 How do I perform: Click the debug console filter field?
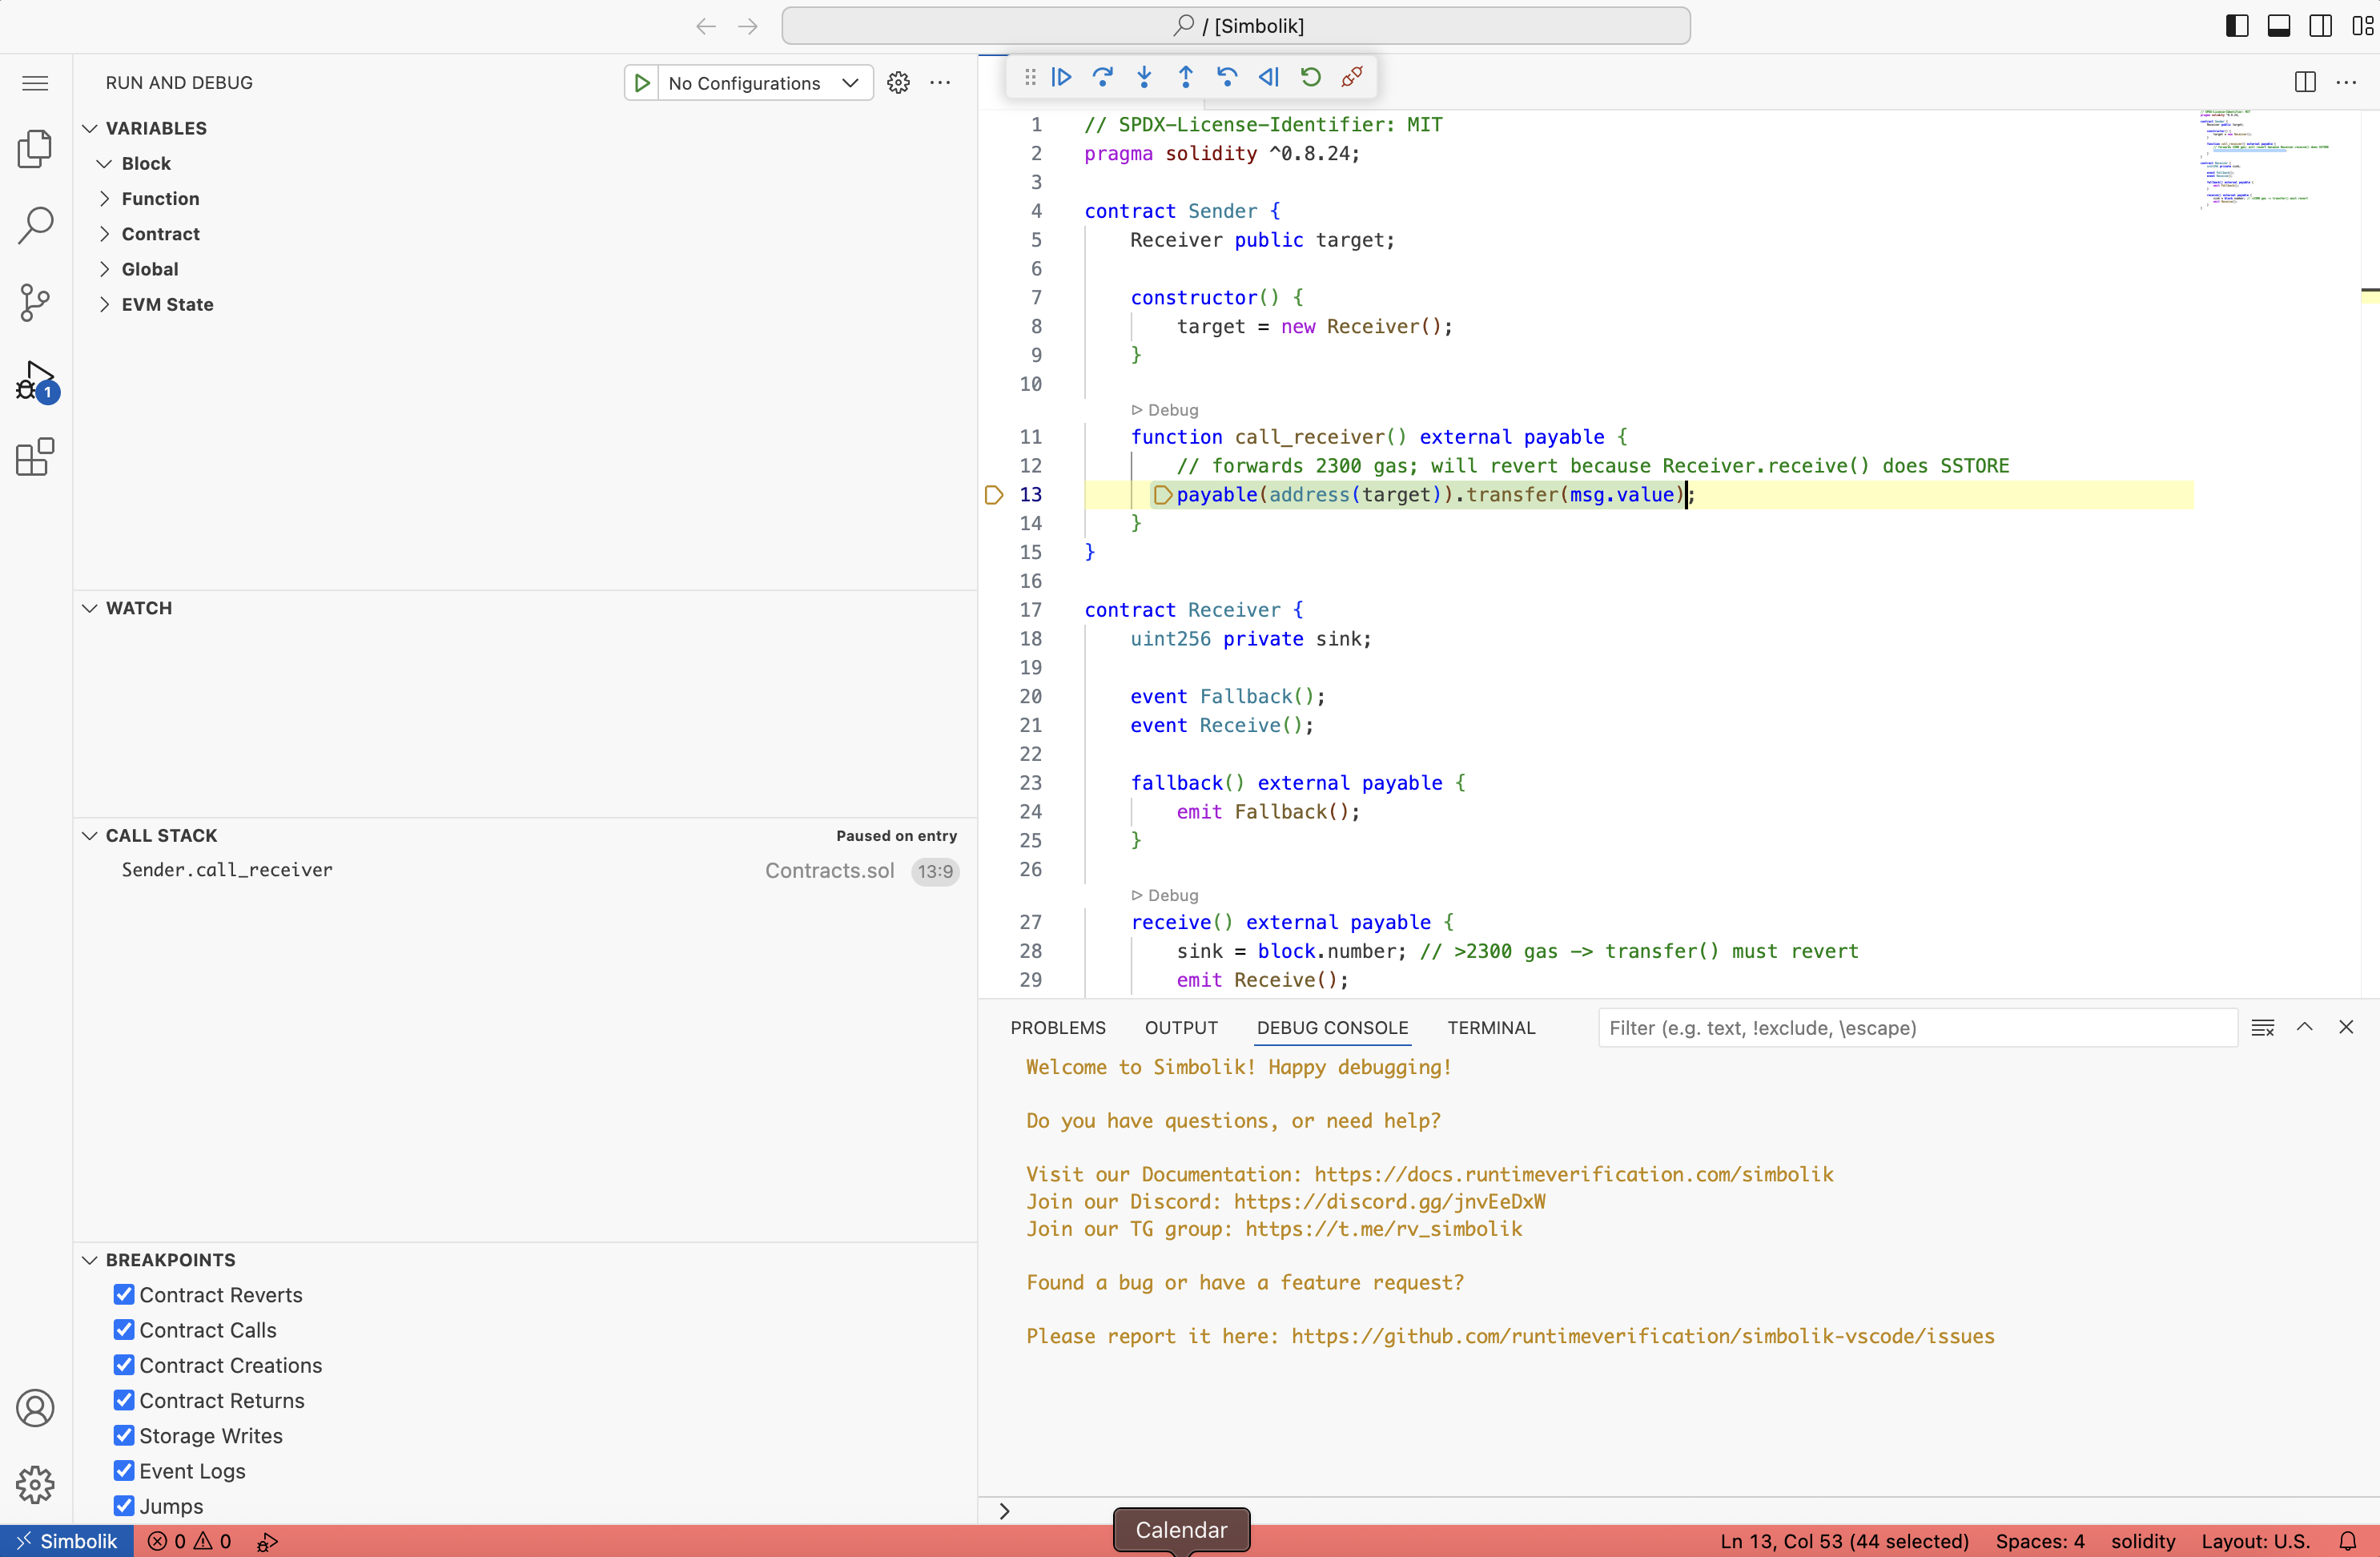tap(1917, 1028)
